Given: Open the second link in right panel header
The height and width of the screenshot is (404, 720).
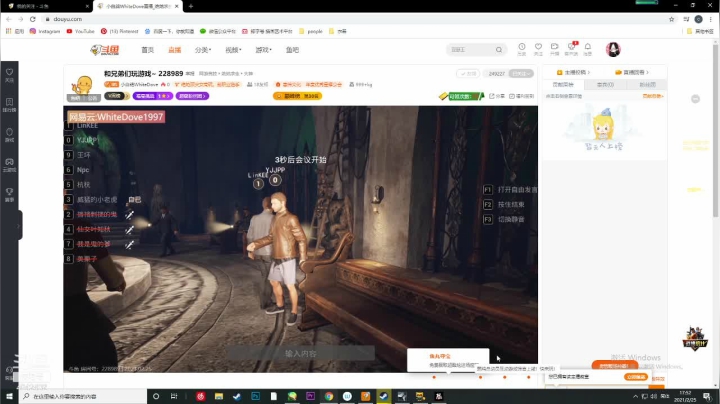Looking at the screenshot, I should [631, 72].
